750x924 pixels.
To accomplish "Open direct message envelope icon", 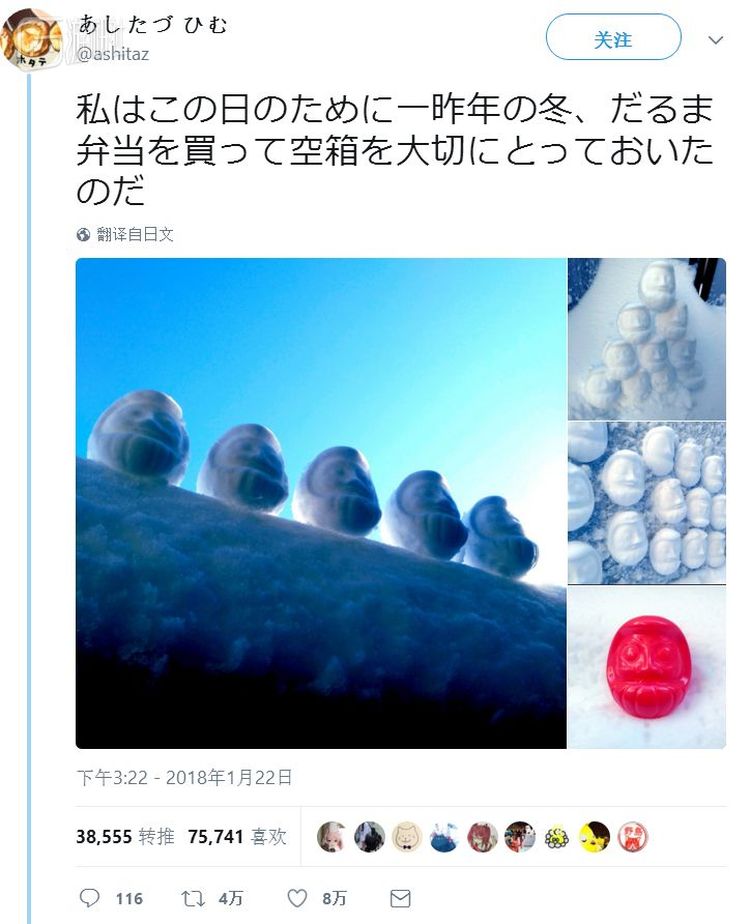I will (401, 898).
